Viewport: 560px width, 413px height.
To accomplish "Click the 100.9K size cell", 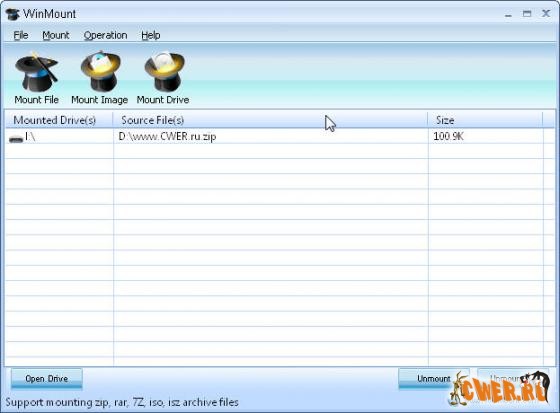I will click(x=448, y=136).
